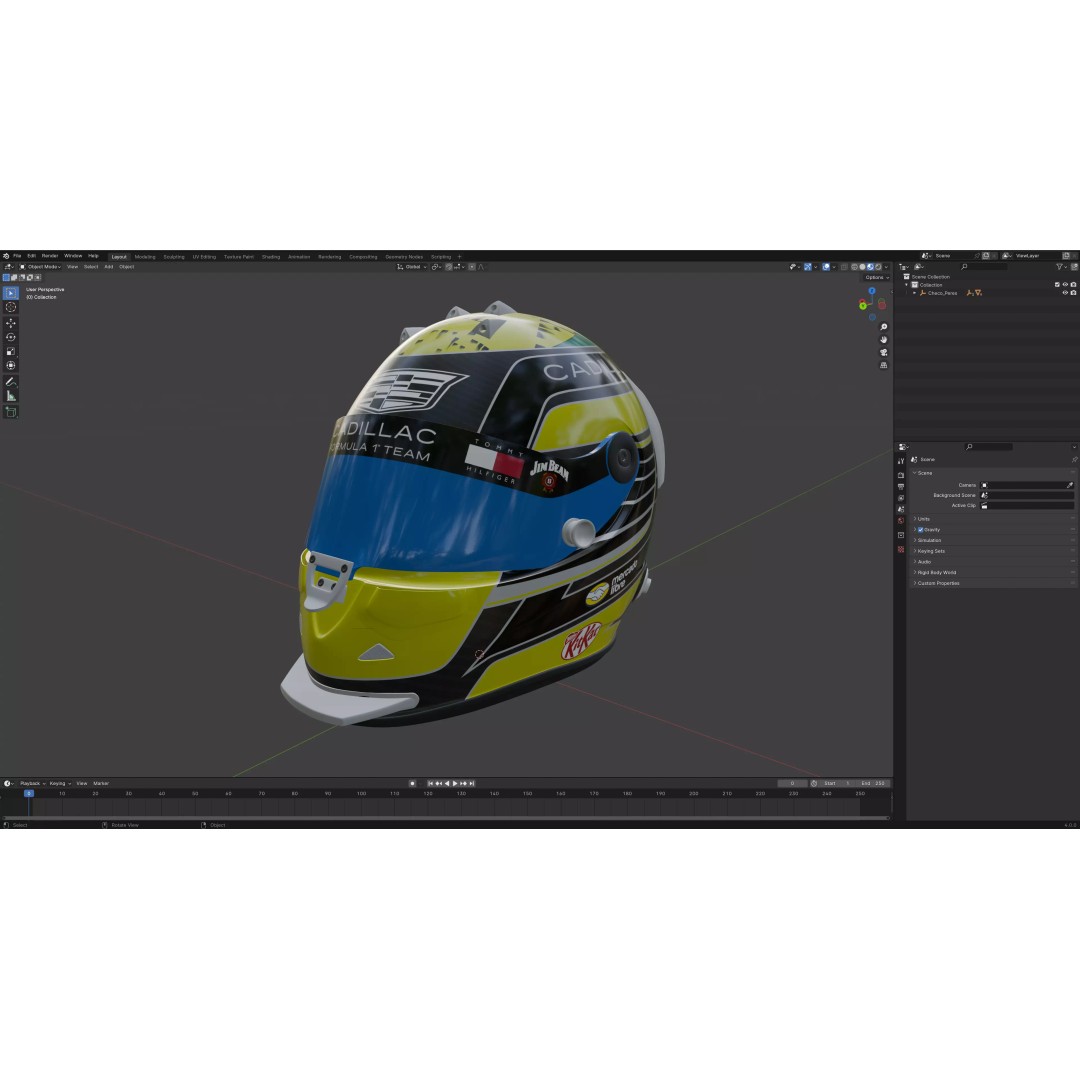Open the viewport Add menu

tap(109, 267)
